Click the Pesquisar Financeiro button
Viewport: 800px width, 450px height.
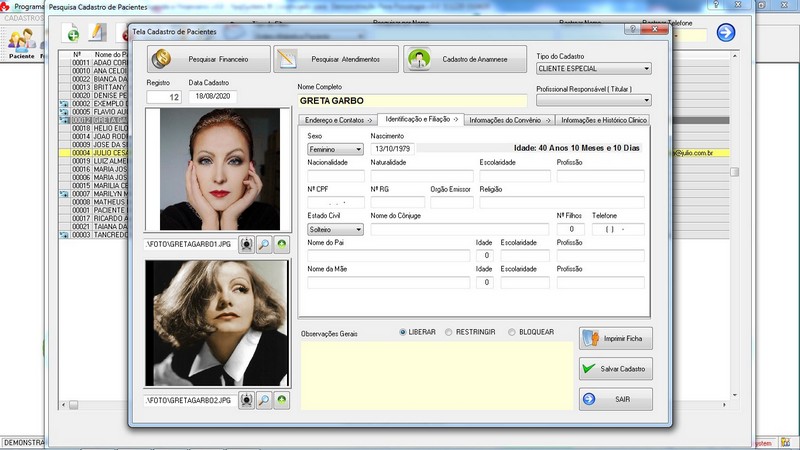click(x=209, y=59)
